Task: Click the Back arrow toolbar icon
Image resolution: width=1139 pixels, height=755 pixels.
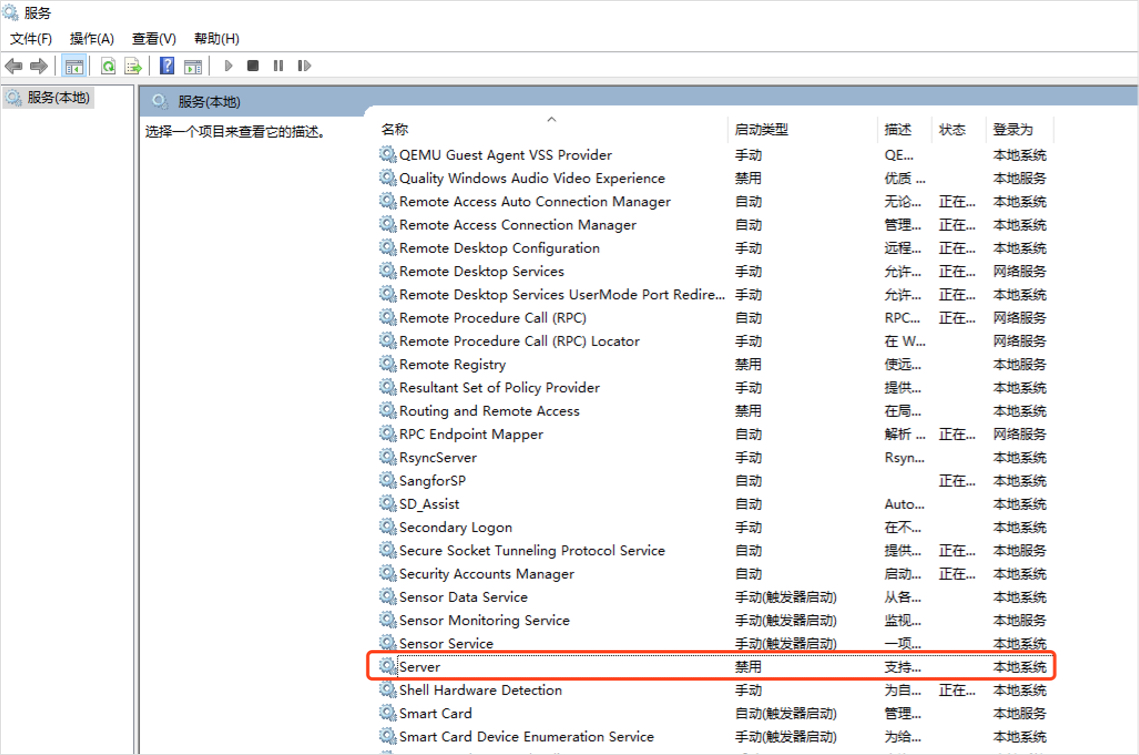Action: (x=13, y=66)
